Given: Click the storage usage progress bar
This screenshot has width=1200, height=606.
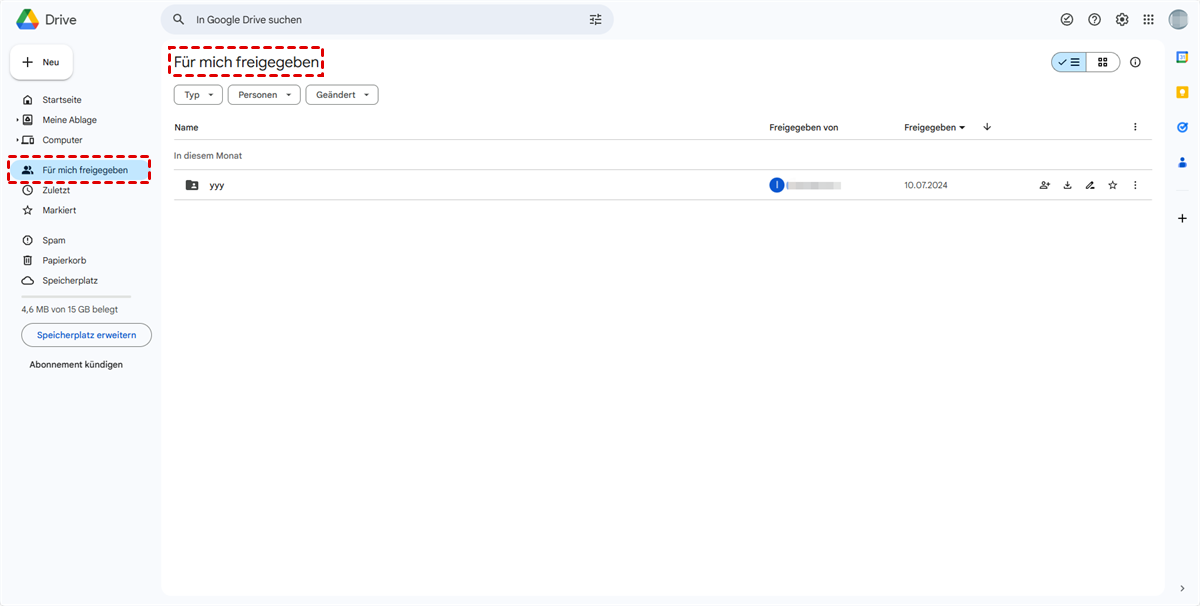Looking at the screenshot, I should coord(76,297).
